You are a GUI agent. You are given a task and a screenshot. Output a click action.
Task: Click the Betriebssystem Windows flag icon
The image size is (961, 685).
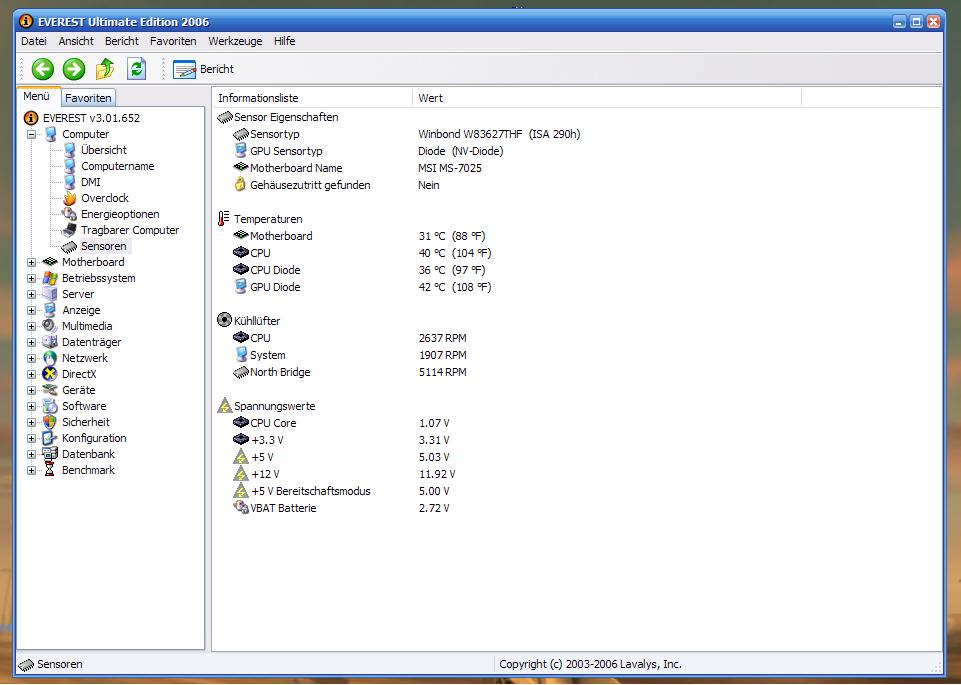tap(50, 278)
